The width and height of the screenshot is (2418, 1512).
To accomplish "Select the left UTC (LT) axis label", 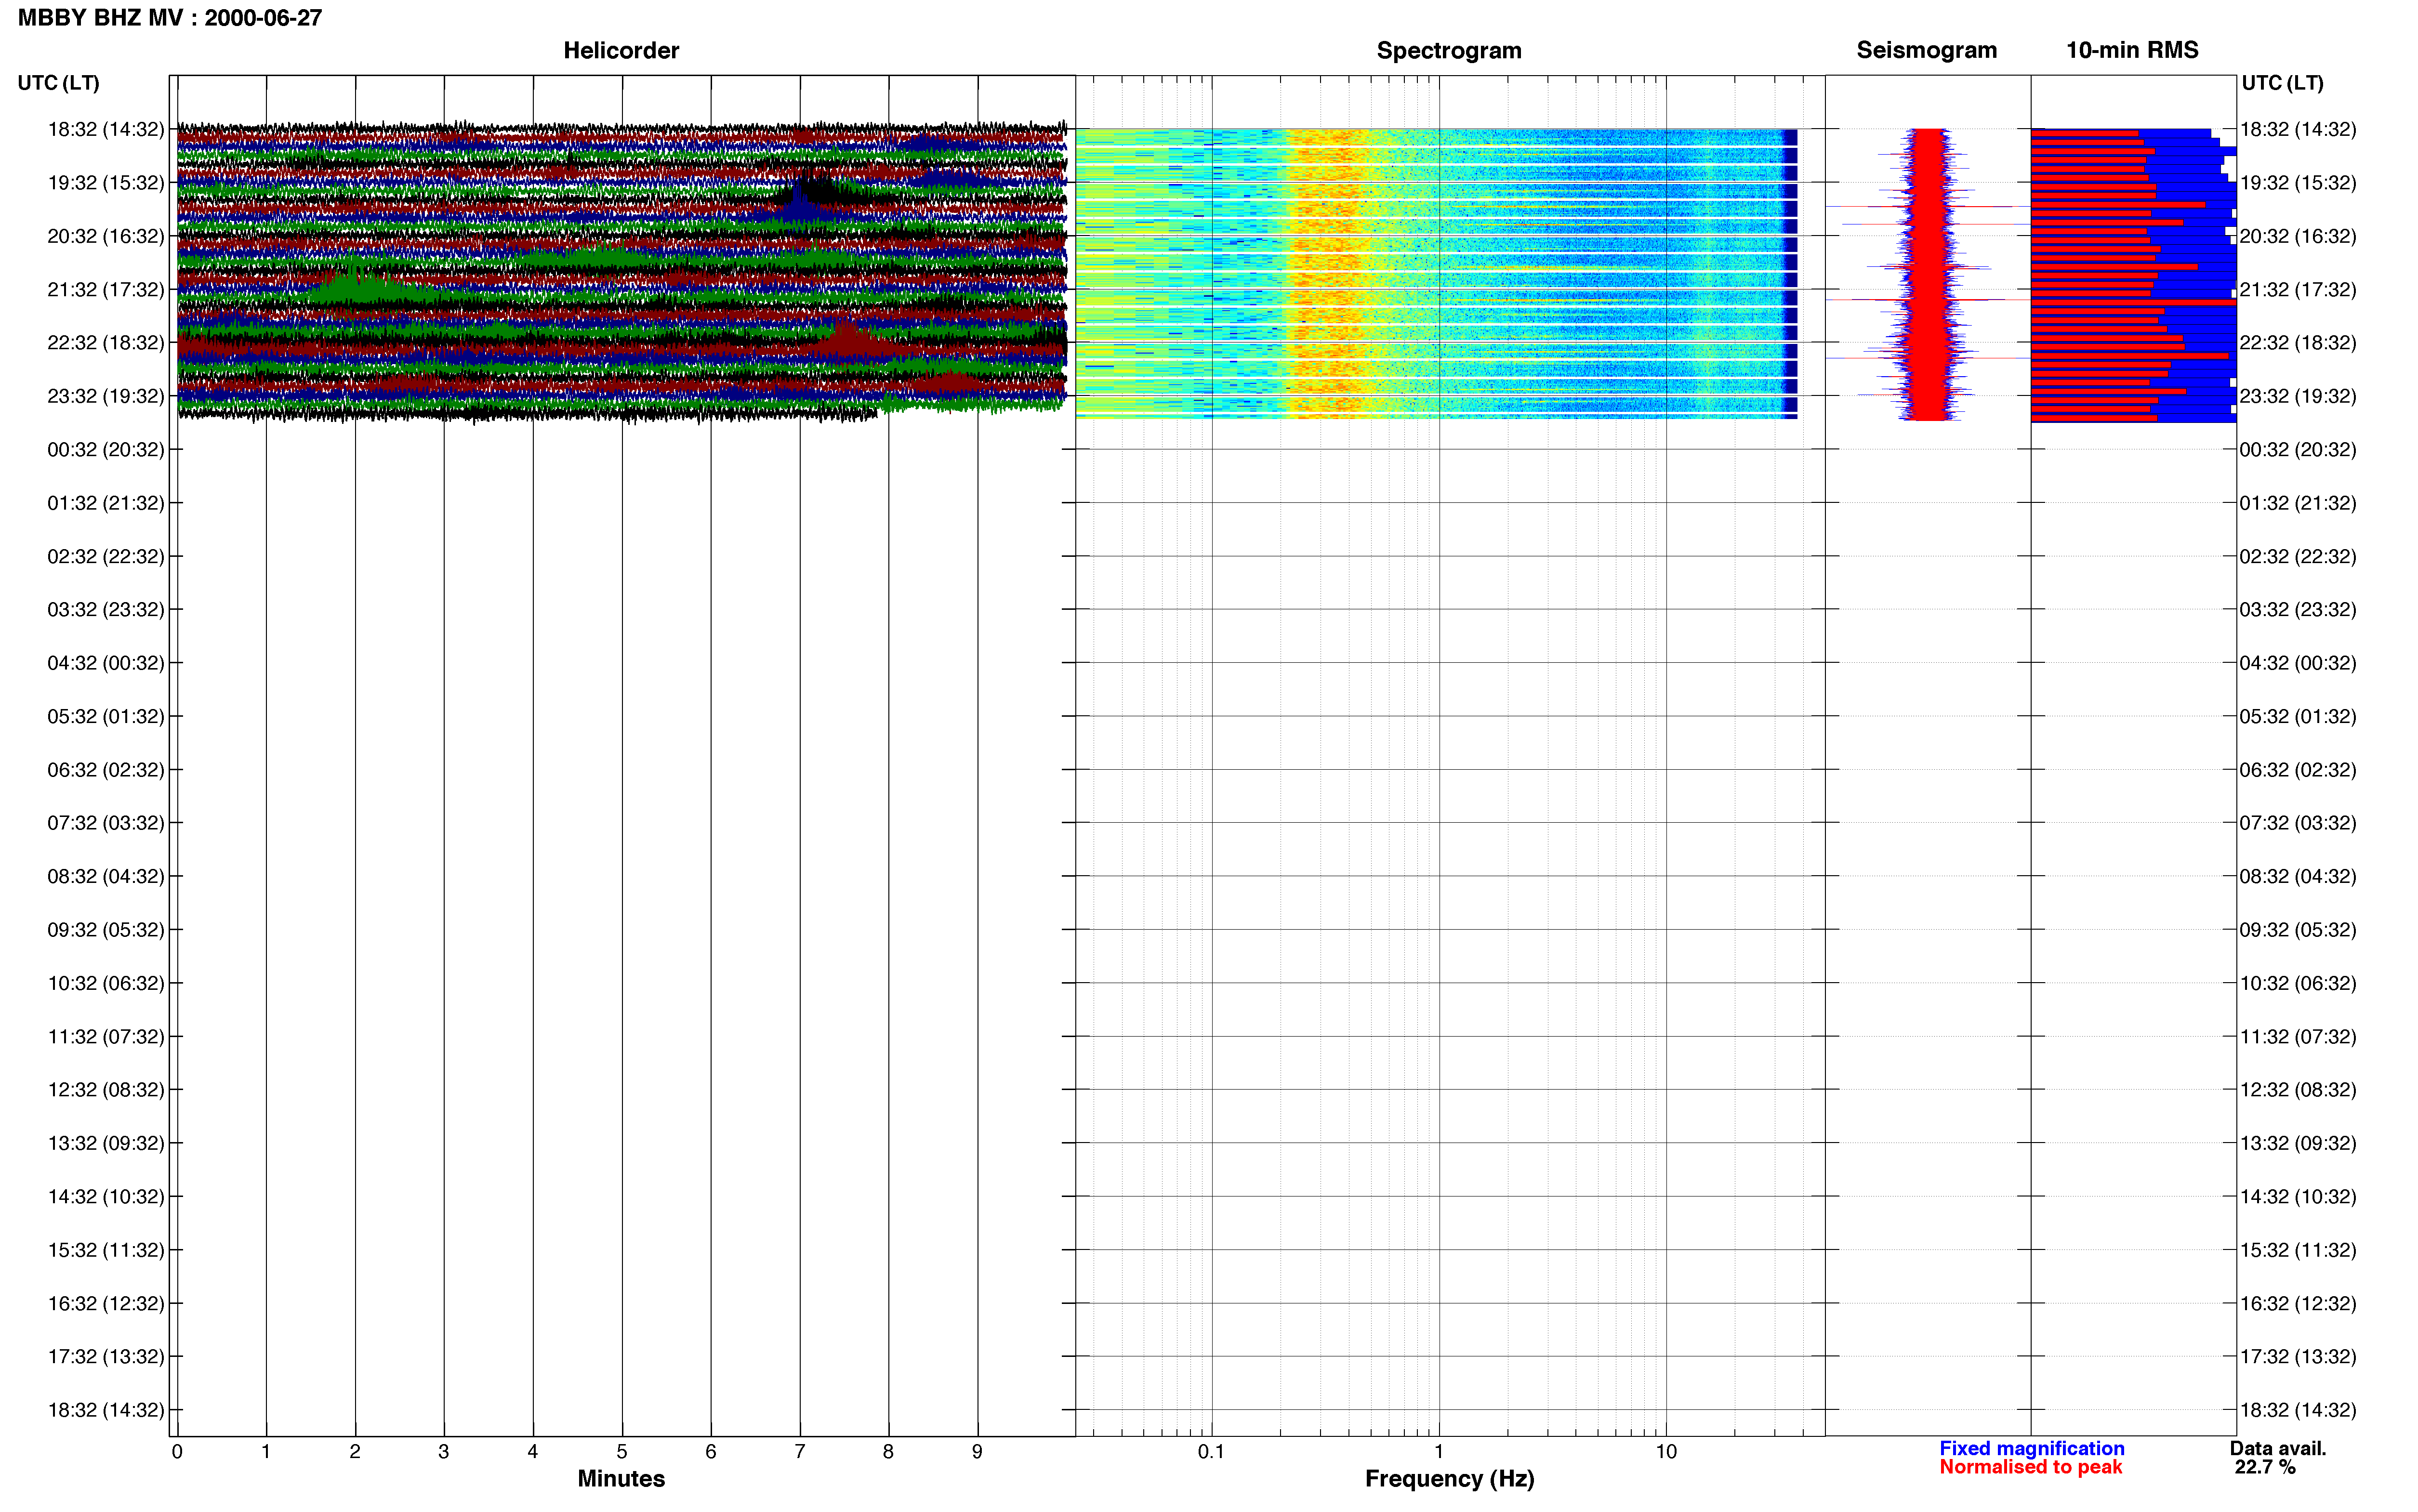I will click(59, 83).
